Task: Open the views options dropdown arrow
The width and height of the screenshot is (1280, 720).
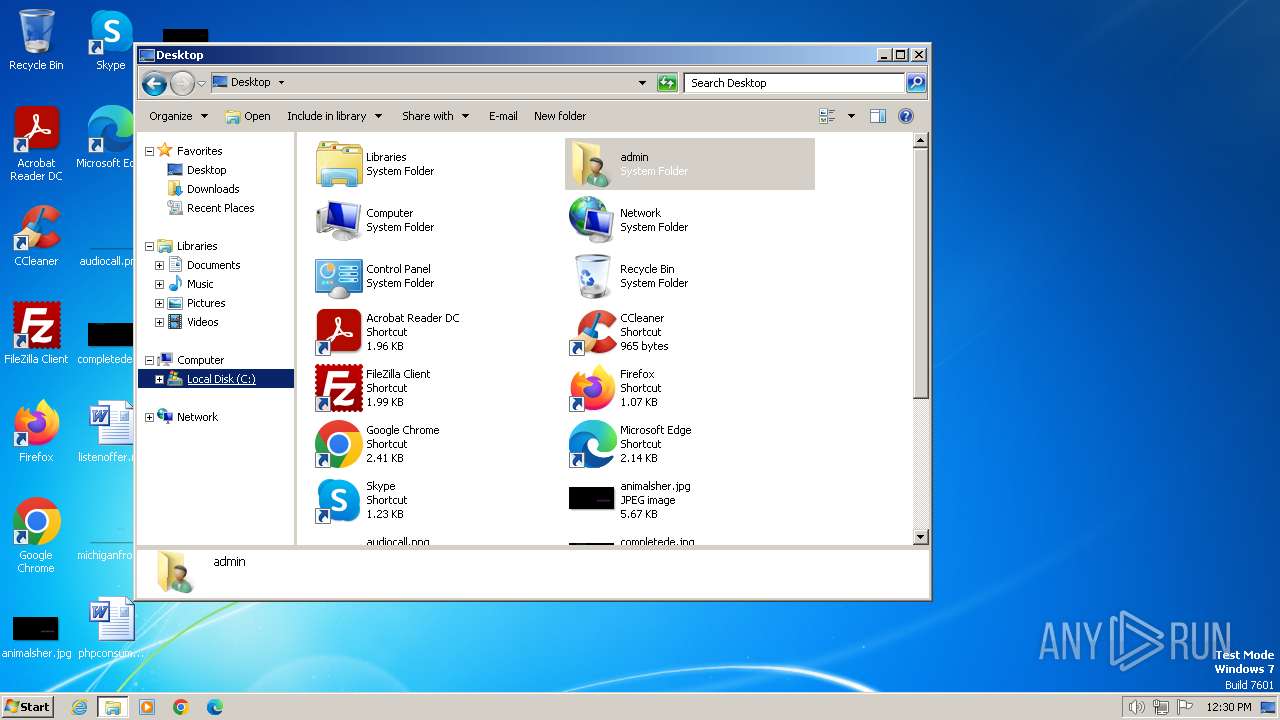Action: [x=851, y=116]
